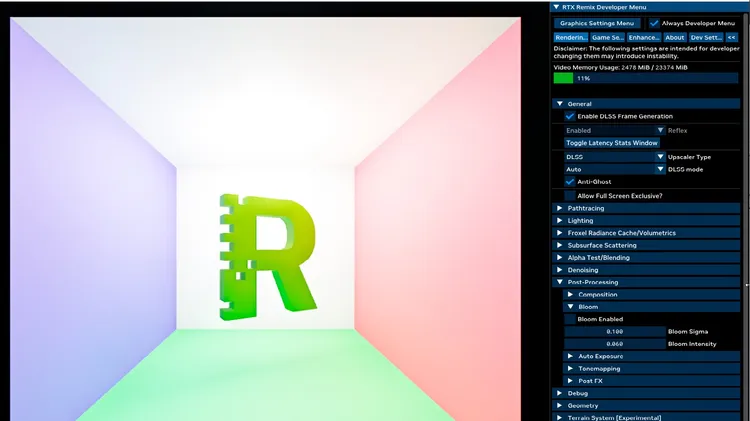Open the Graphics Settings Menu
The image size is (750, 421).
pos(597,23)
